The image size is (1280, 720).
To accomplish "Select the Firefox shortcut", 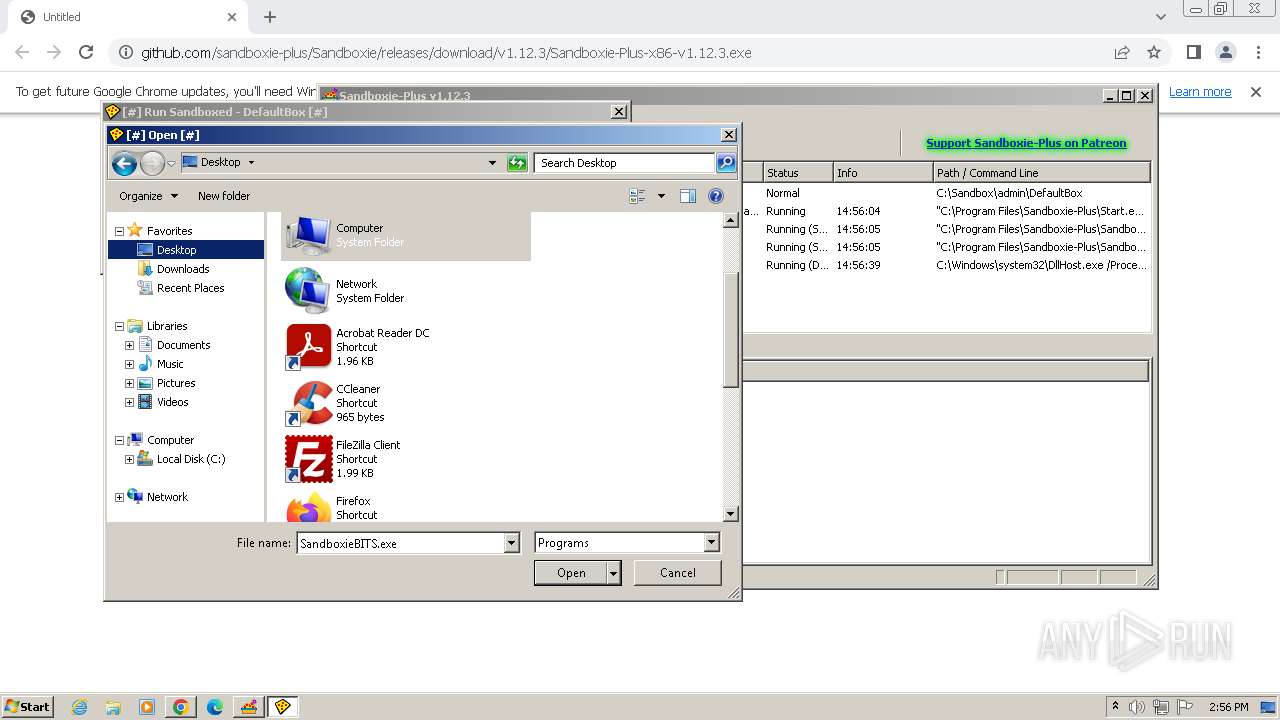I will coord(406,507).
